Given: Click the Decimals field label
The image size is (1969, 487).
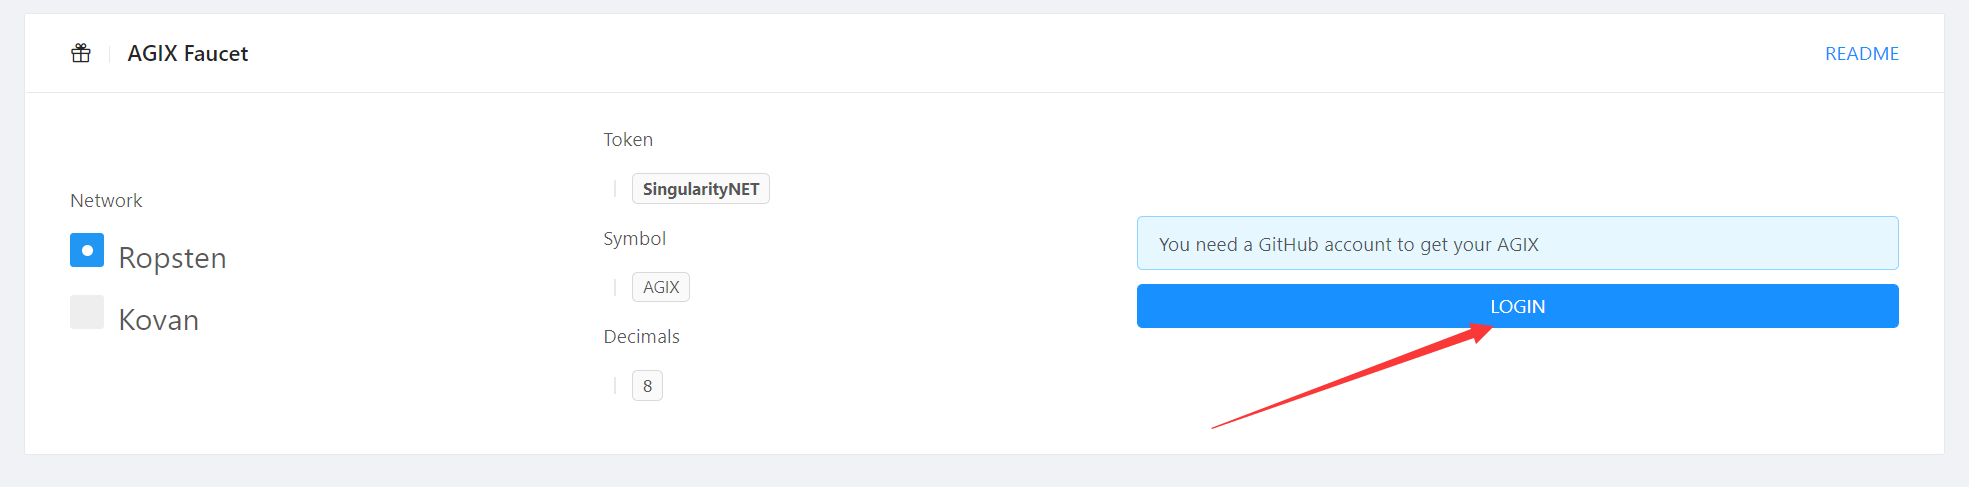Looking at the screenshot, I should [x=641, y=337].
